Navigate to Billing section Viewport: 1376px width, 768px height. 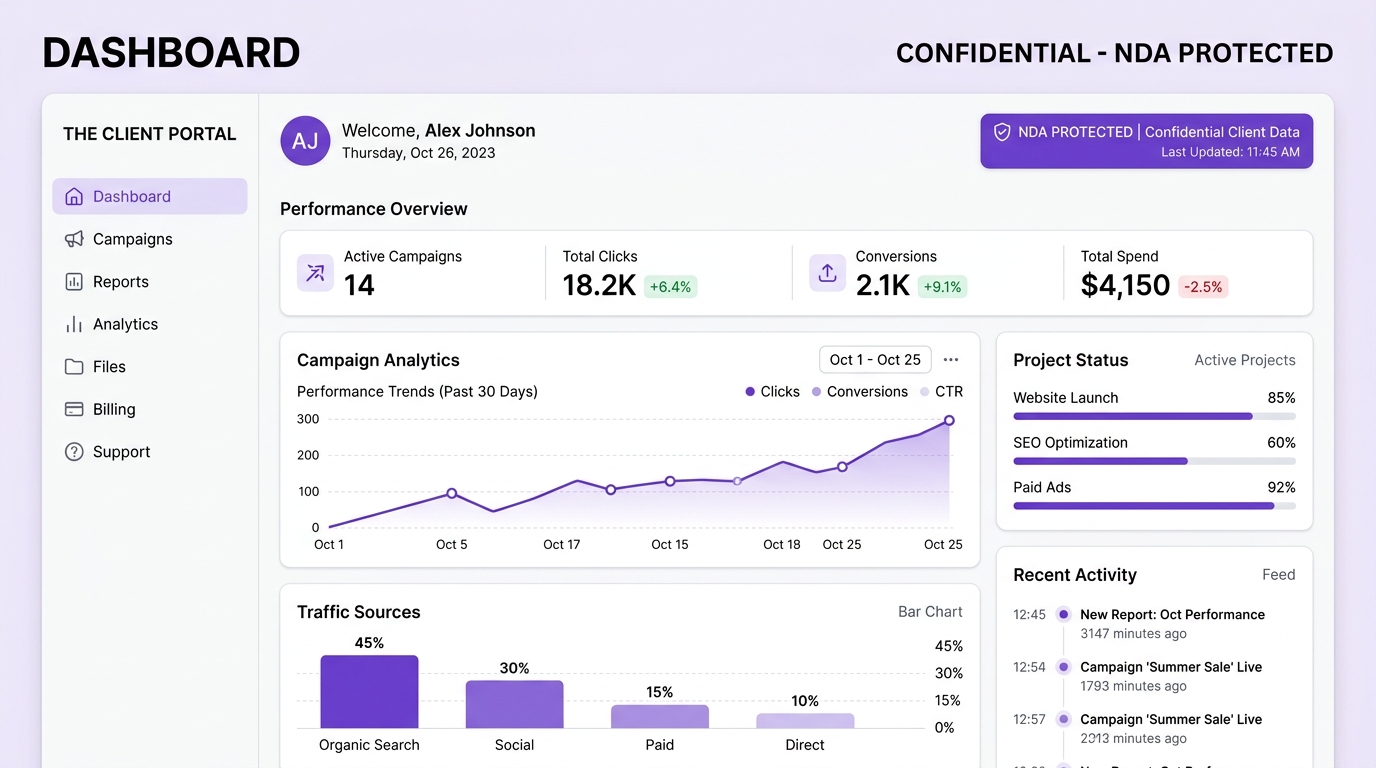point(150,409)
